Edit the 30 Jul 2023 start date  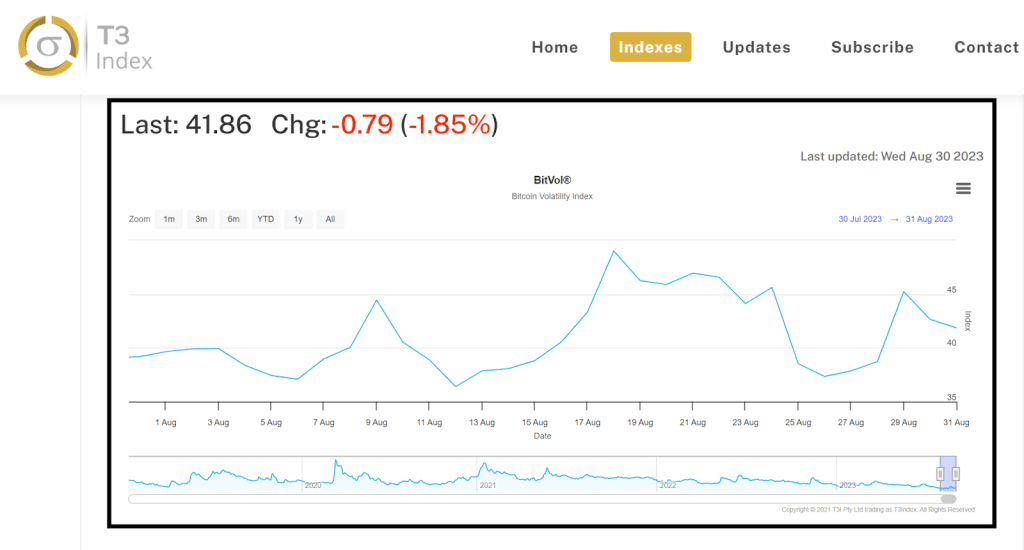(860, 219)
